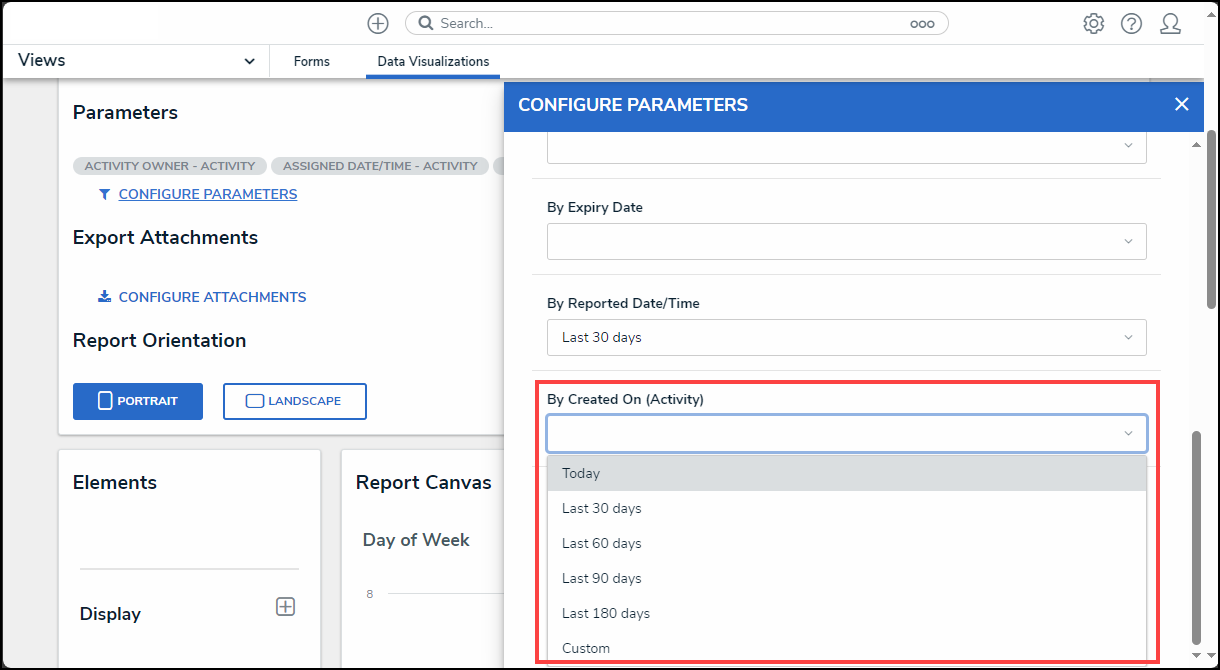Switch to the Data Visualizations tab
The image size is (1220, 670).
[433, 61]
